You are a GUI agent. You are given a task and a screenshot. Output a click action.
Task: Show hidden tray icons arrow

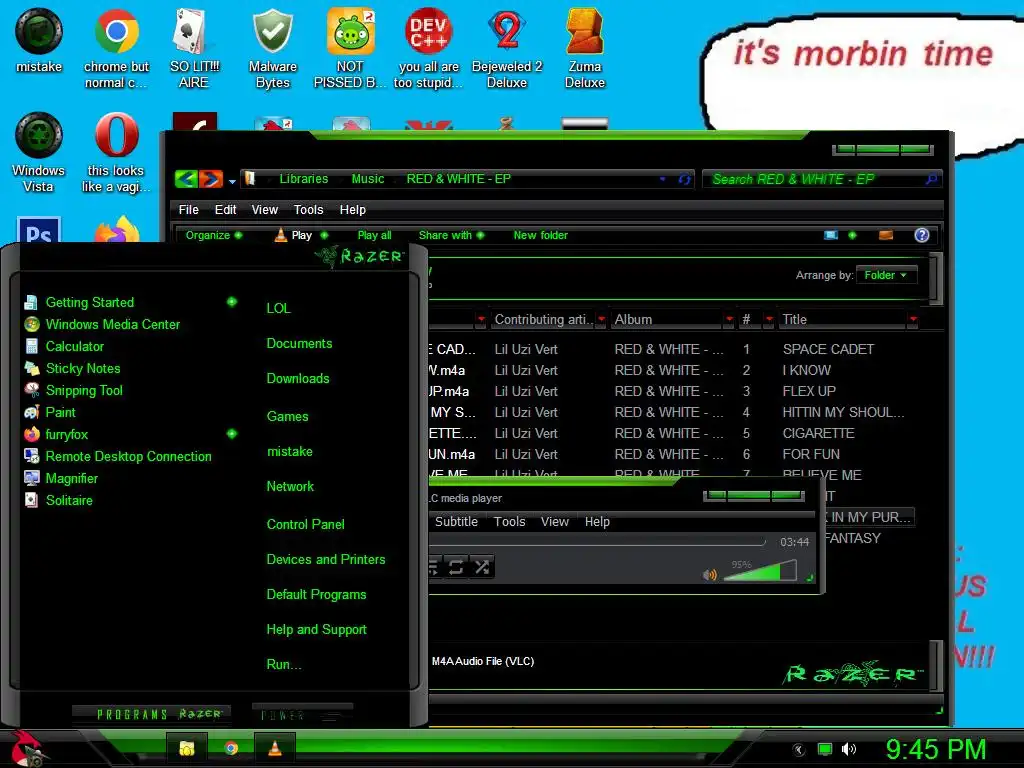tap(799, 750)
